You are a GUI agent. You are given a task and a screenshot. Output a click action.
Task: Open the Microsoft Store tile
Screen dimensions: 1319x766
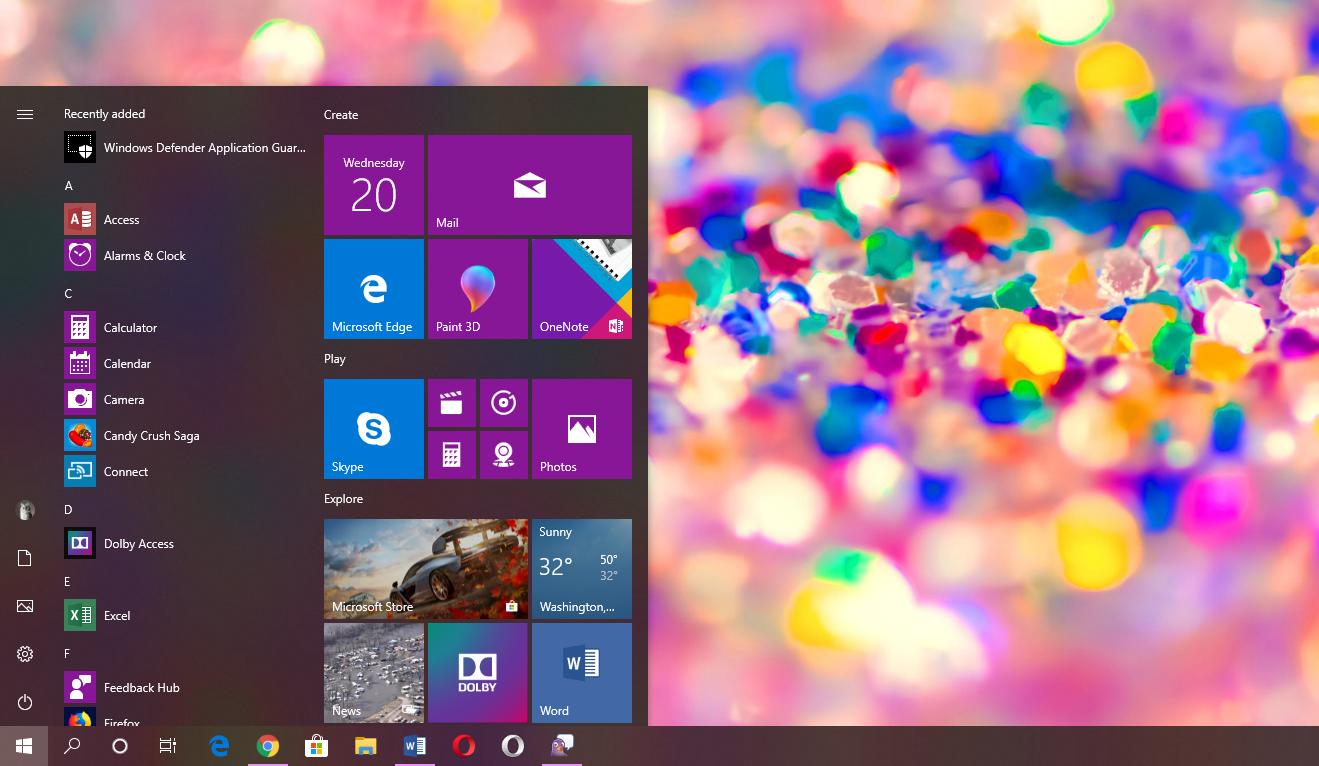(x=426, y=569)
